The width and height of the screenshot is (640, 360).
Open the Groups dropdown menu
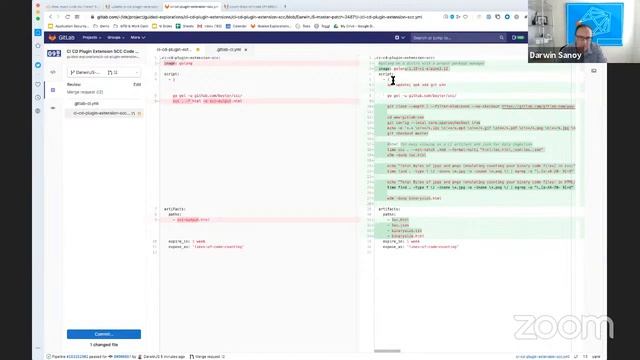pyautogui.click(x=116, y=38)
